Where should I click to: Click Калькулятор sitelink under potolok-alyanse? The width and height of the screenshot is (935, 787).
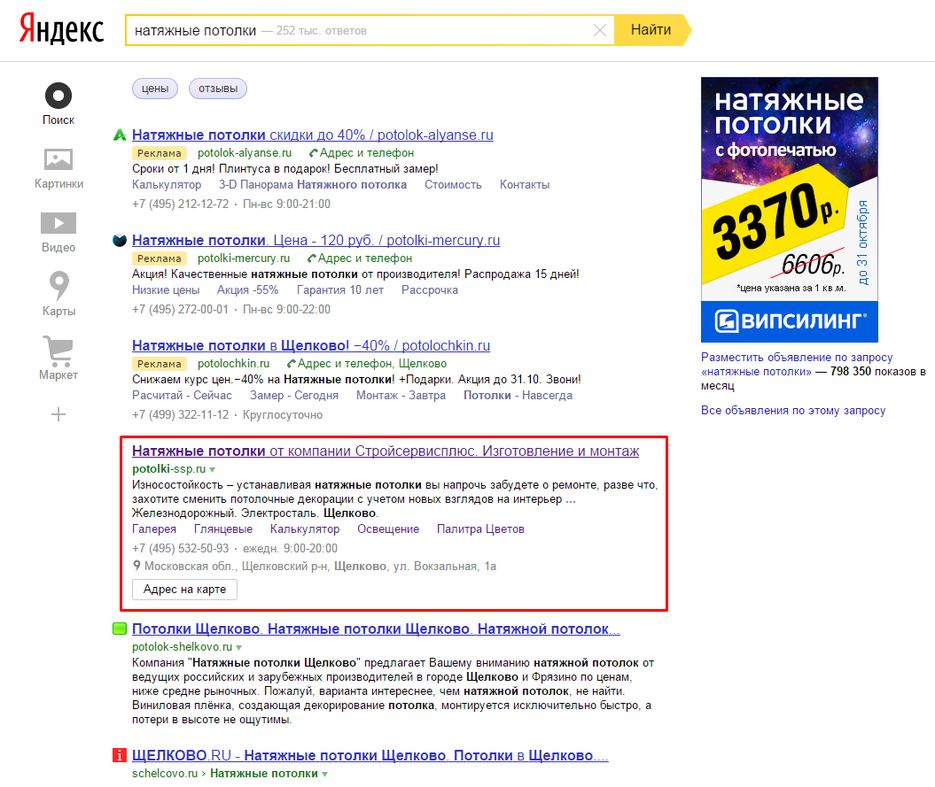pyautogui.click(x=166, y=185)
